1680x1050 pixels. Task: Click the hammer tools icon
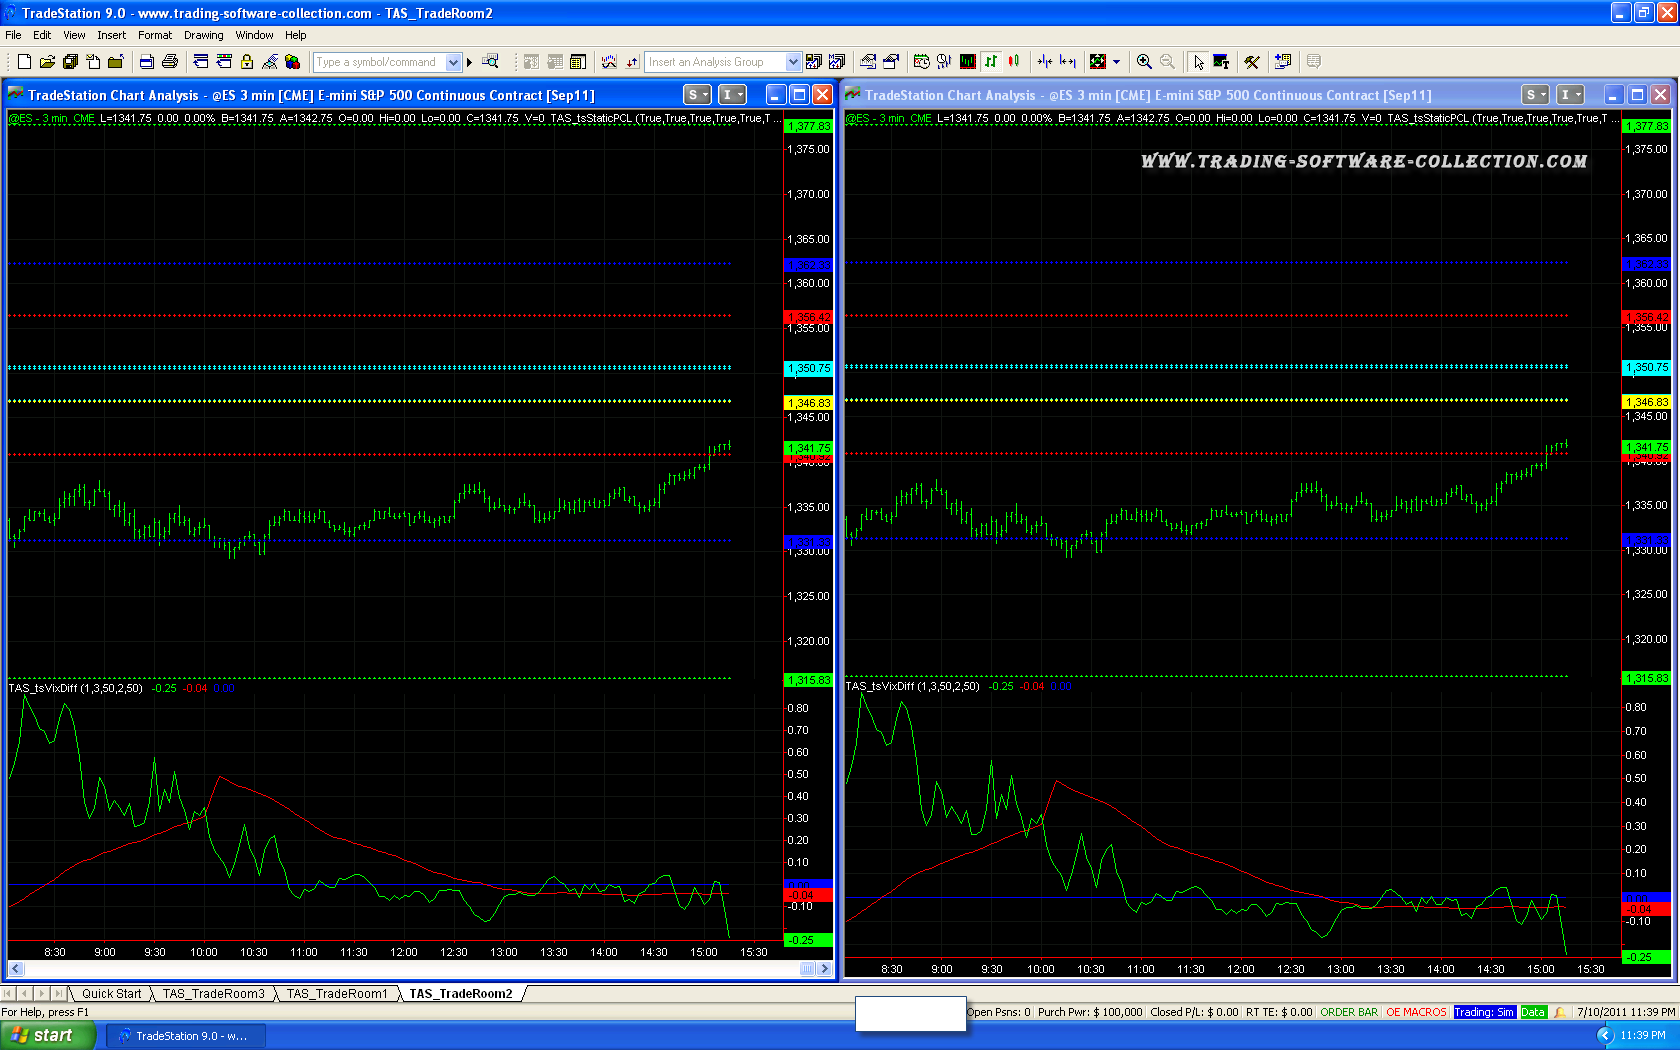coord(1252,62)
